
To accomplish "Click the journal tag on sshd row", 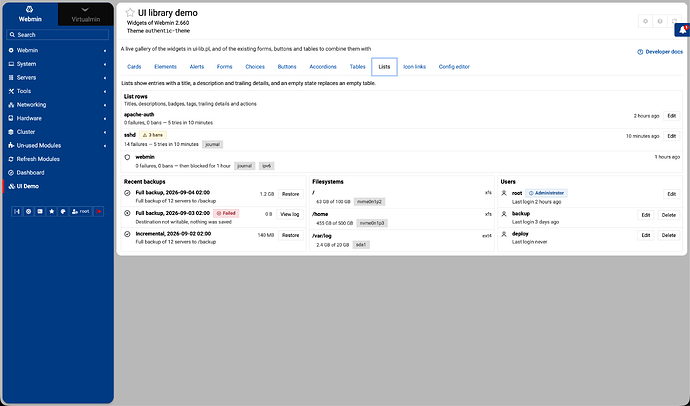I will 213,144.
